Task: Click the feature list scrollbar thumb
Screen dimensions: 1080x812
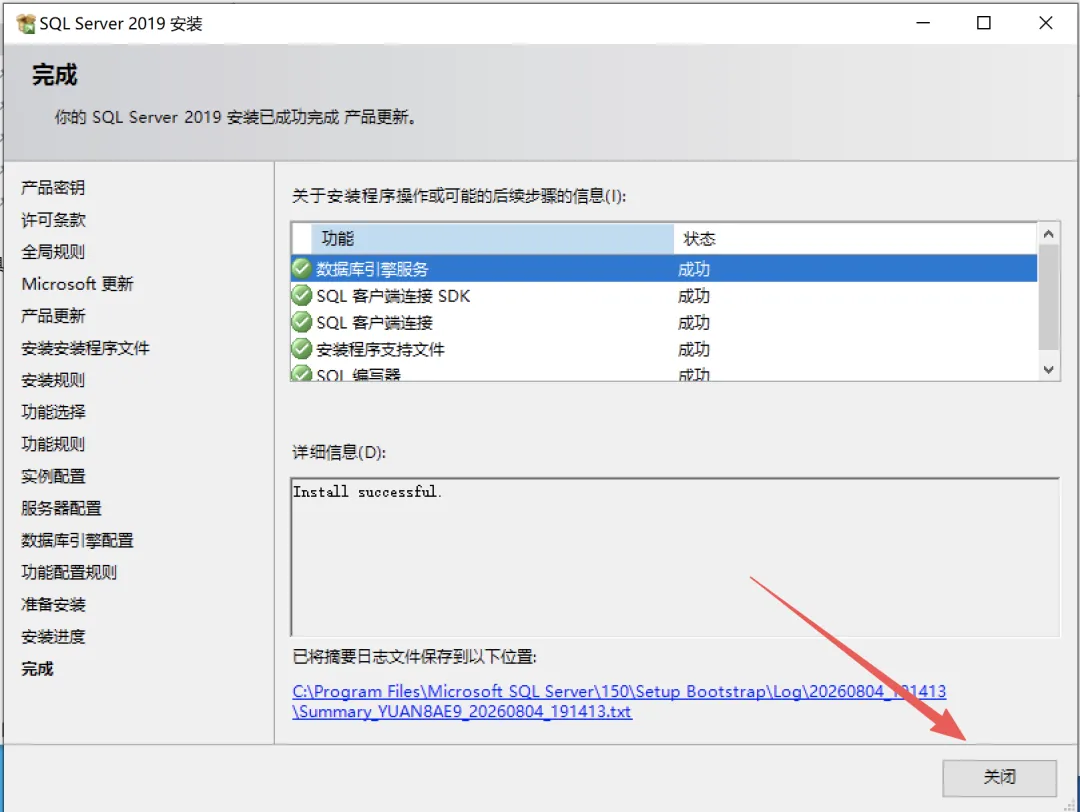Action: click(1048, 297)
